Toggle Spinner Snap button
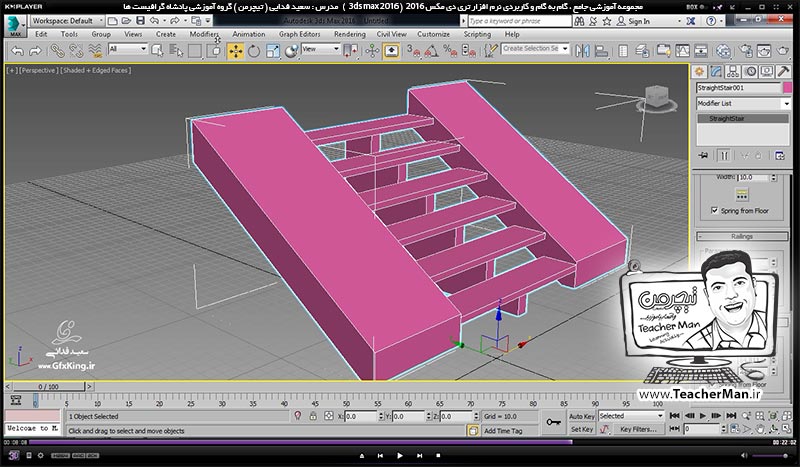The width and height of the screenshot is (800, 467). click(x=468, y=51)
